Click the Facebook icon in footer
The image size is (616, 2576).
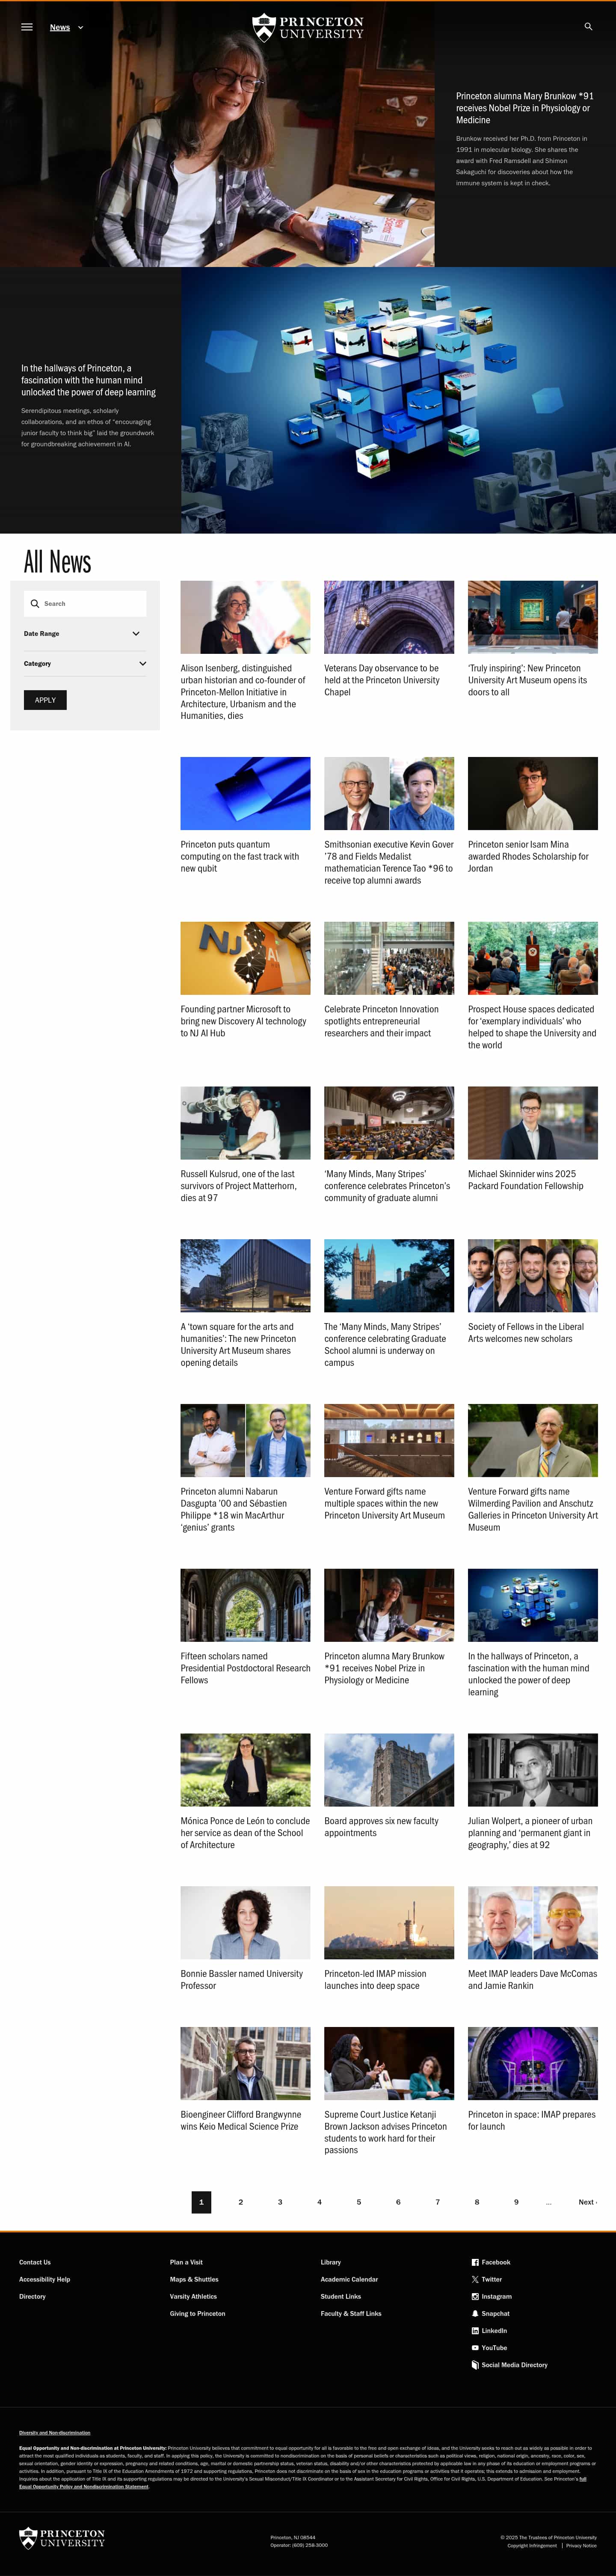[475, 2262]
